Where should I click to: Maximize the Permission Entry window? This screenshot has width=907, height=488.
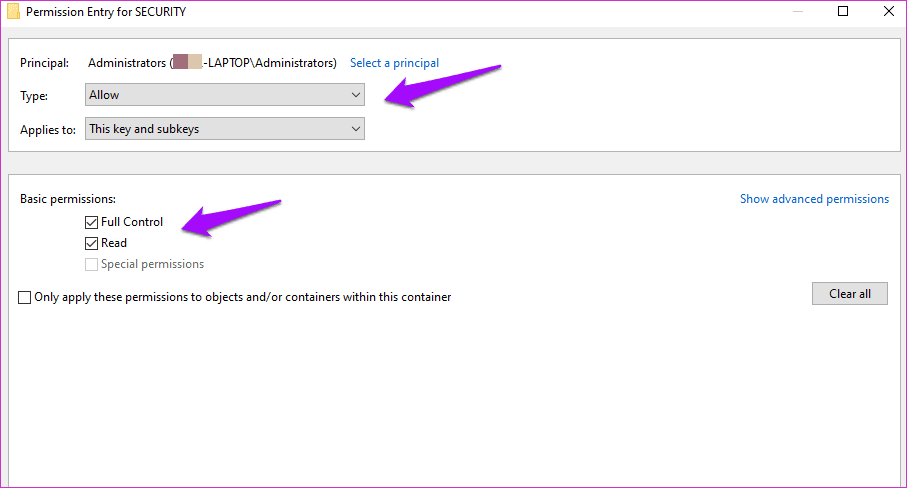pos(843,12)
